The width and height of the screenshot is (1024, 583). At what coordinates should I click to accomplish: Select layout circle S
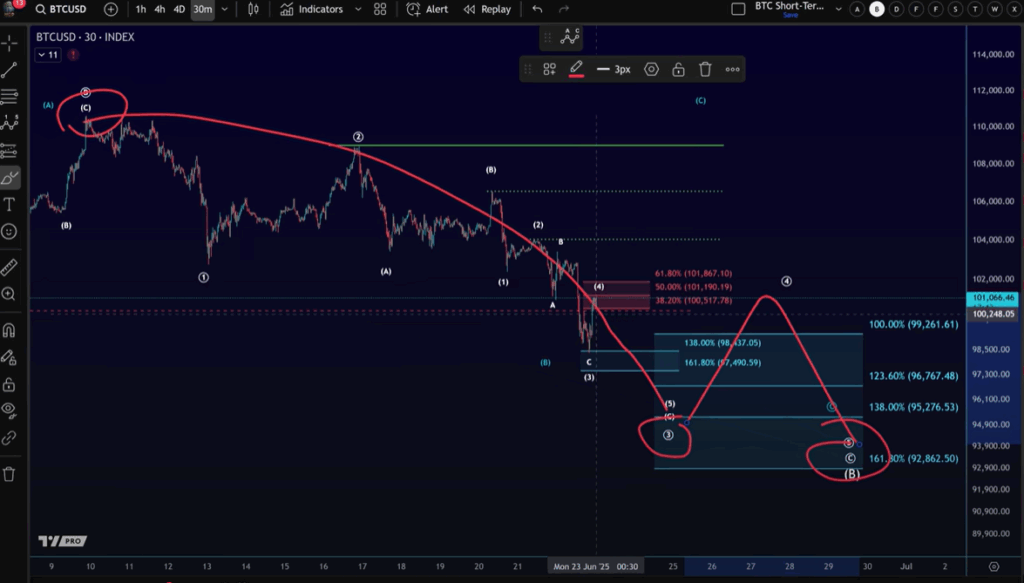coord(956,9)
